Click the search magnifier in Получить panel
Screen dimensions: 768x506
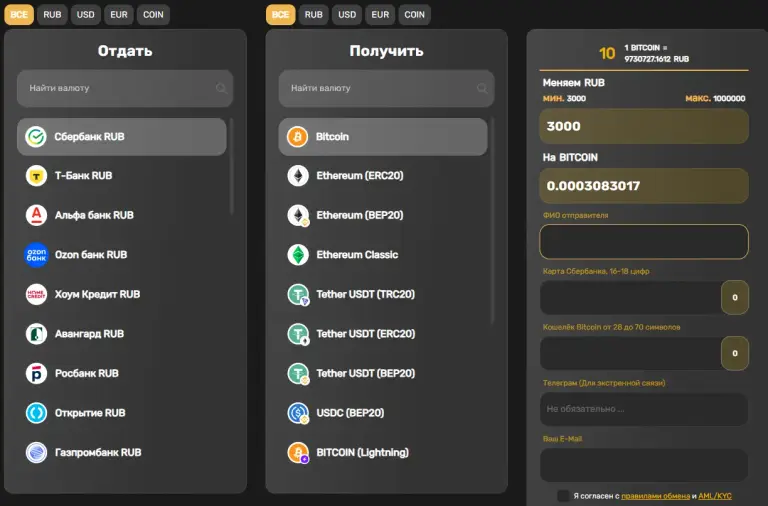pyautogui.click(x=482, y=88)
